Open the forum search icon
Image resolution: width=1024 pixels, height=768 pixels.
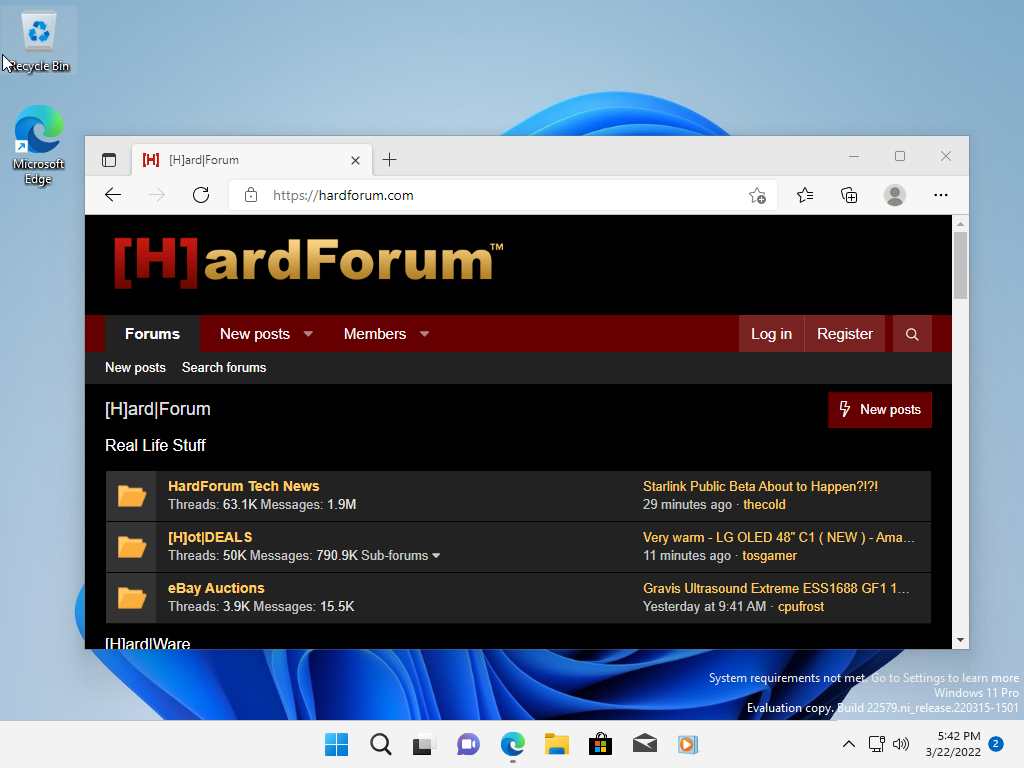point(912,334)
